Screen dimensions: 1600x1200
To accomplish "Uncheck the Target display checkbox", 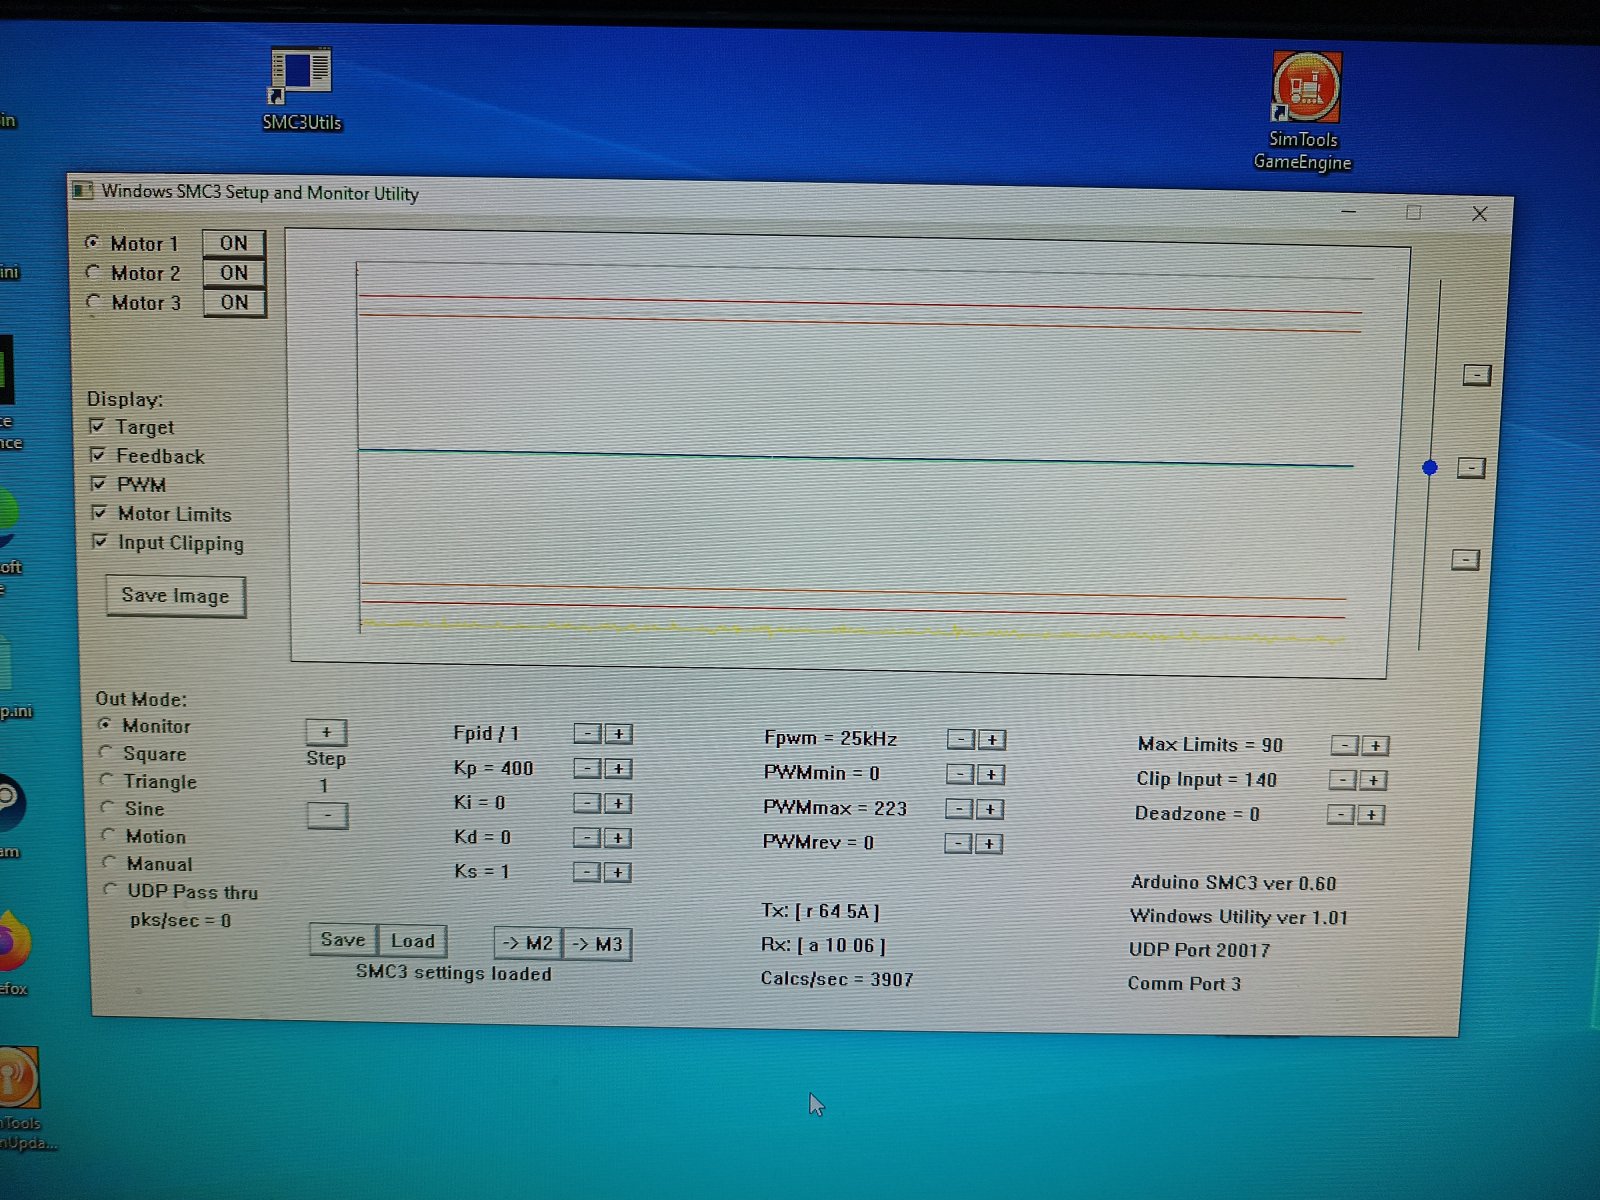I will (x=98, y=426).
